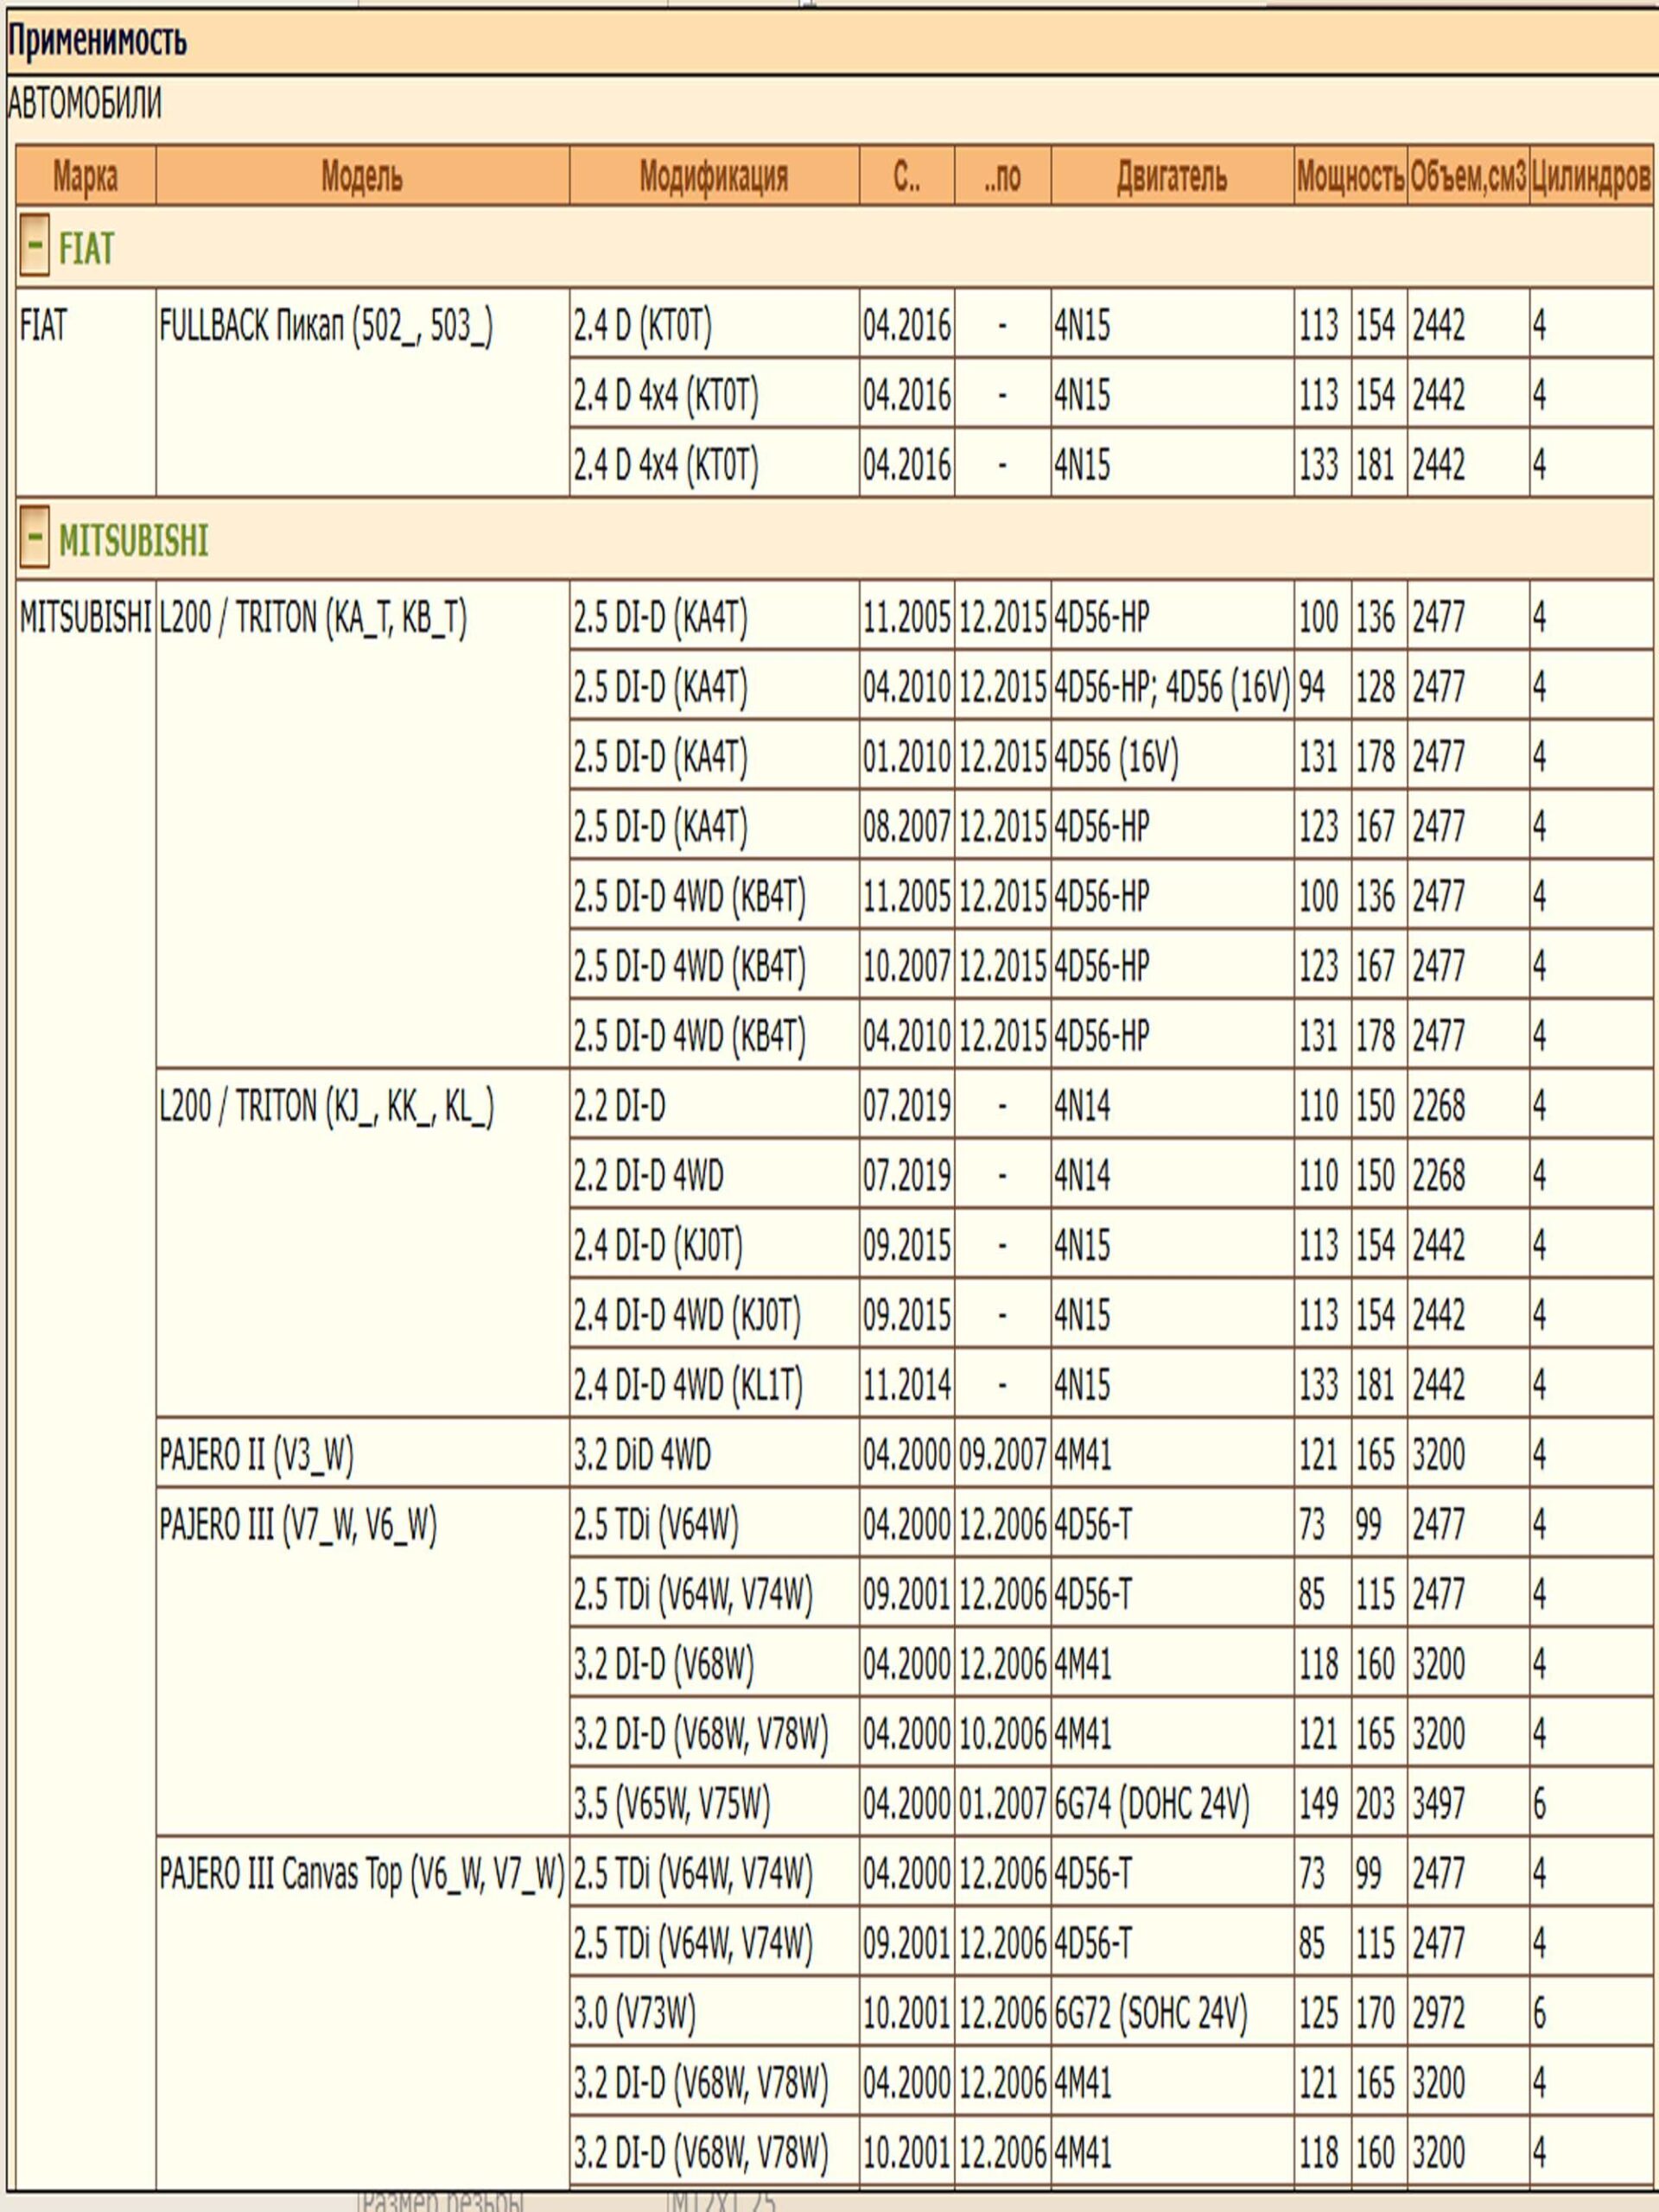The image size is (1659, 2212).
Task: Click the Модель column header
Action: tap(362, 177)
